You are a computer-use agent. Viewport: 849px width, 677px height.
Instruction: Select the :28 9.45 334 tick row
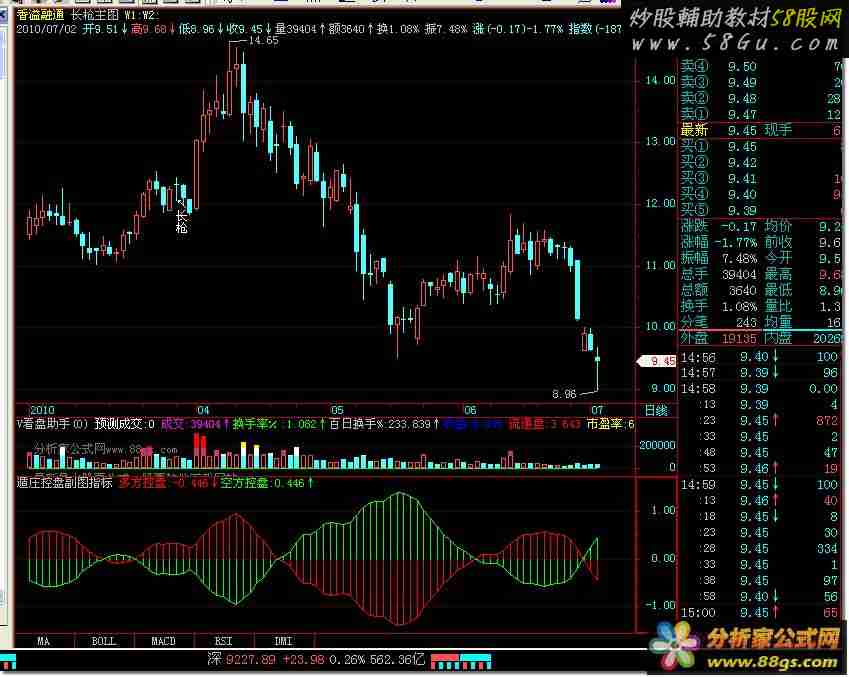point(760,549)
